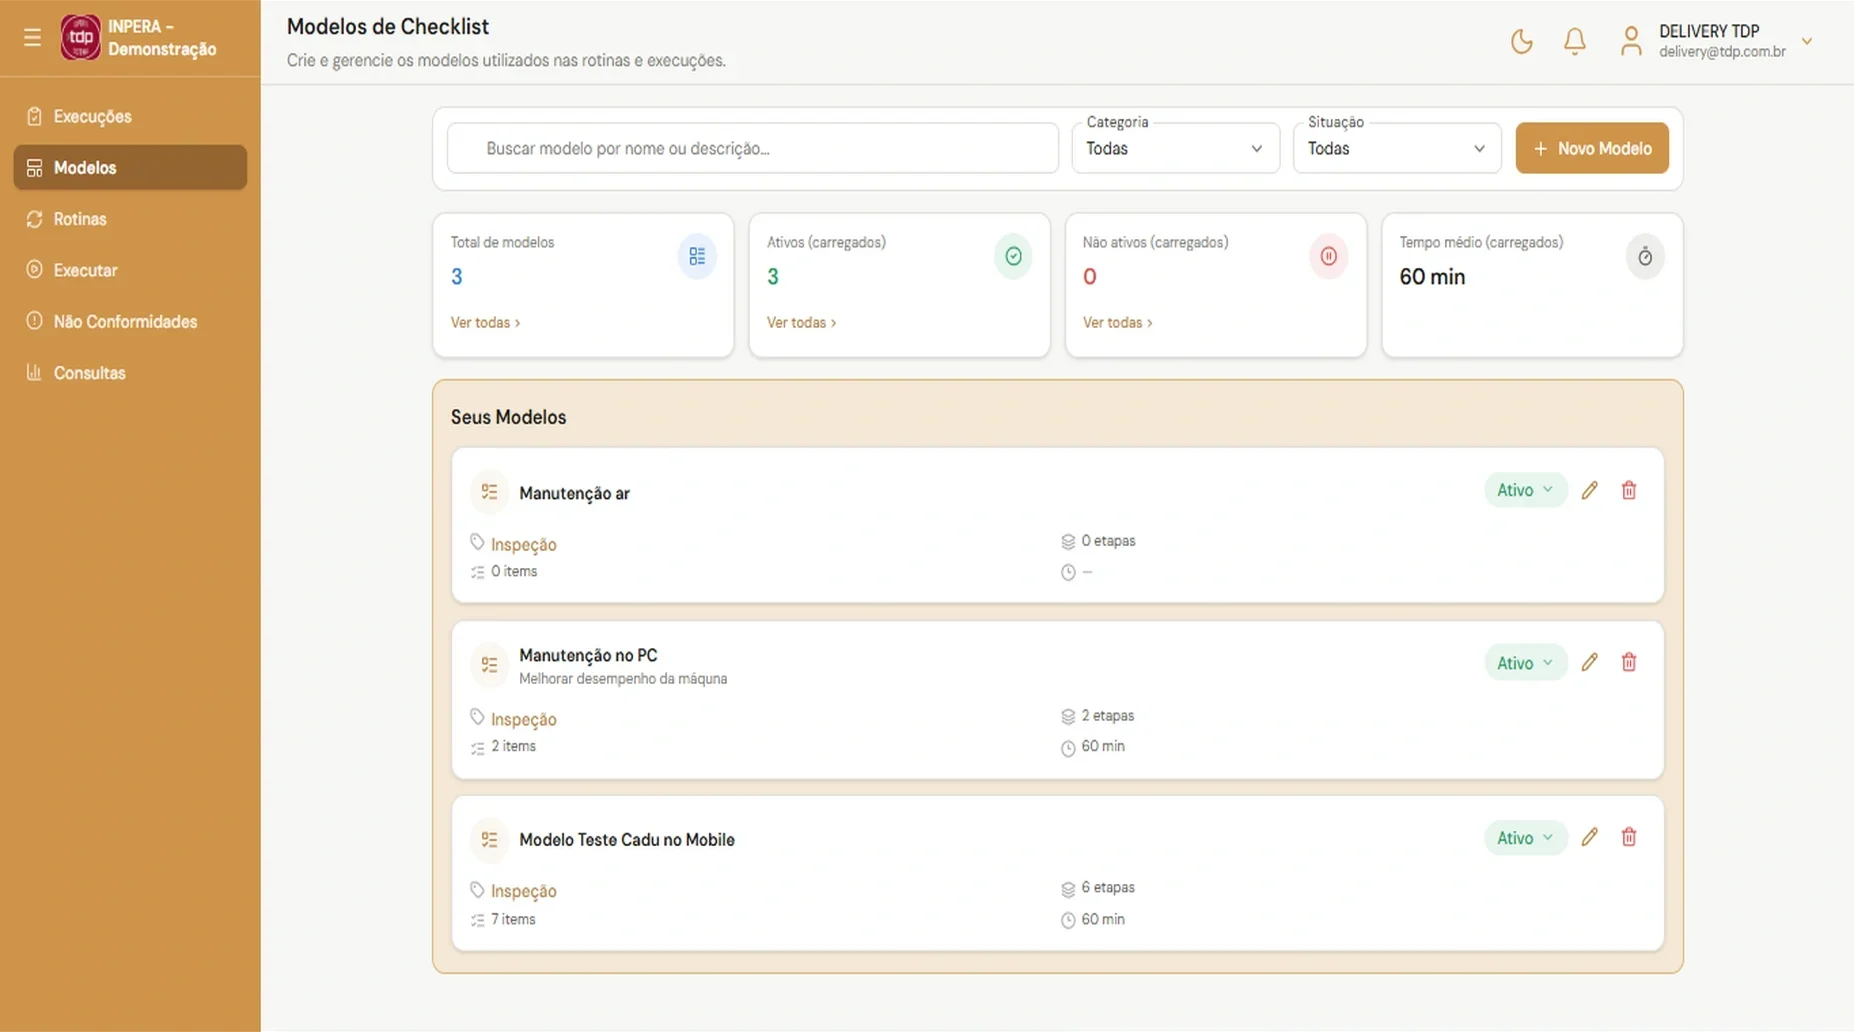
Task: Click checklist icon beside Manutenção ar
Action: tap(489, 492)
